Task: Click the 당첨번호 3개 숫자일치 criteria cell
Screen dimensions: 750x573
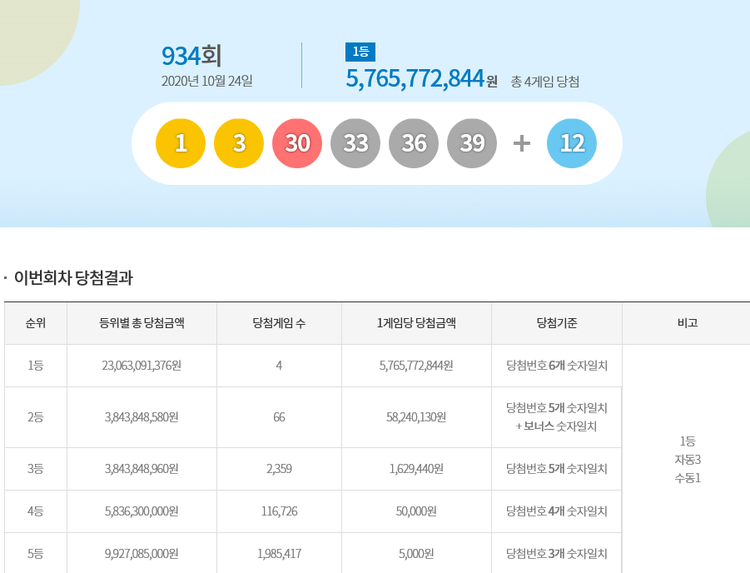Action: click(557, 553)
